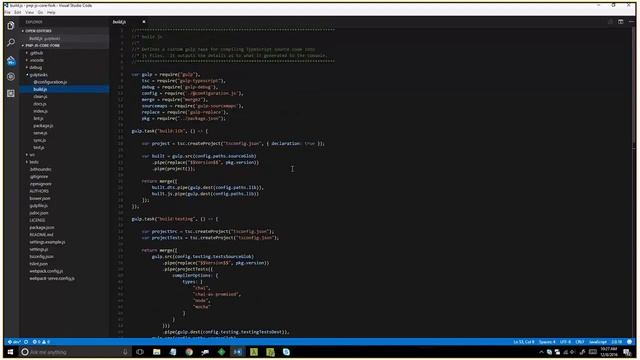Open Skype from the taskbar
640x360 pixels.
point(286,352)
